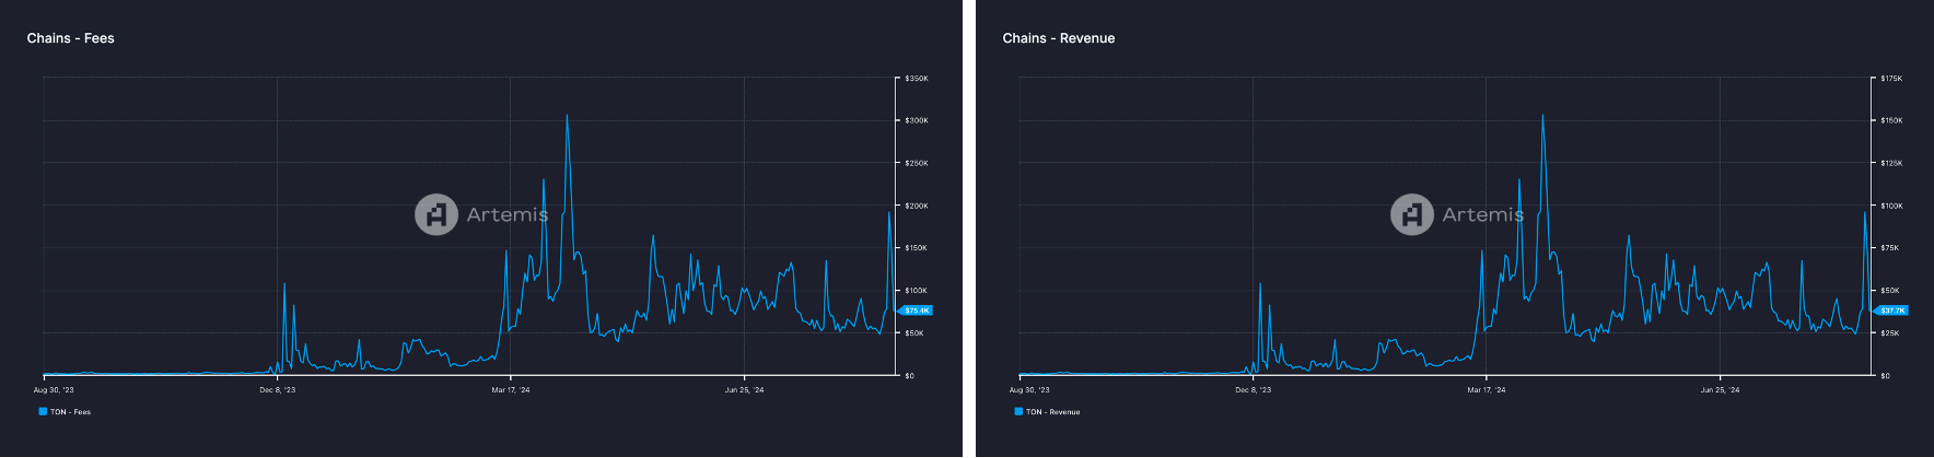Toggle the TON - Revenue legend label
The height and width of the screenshot is (458, 1934).
pos(1052,412)
